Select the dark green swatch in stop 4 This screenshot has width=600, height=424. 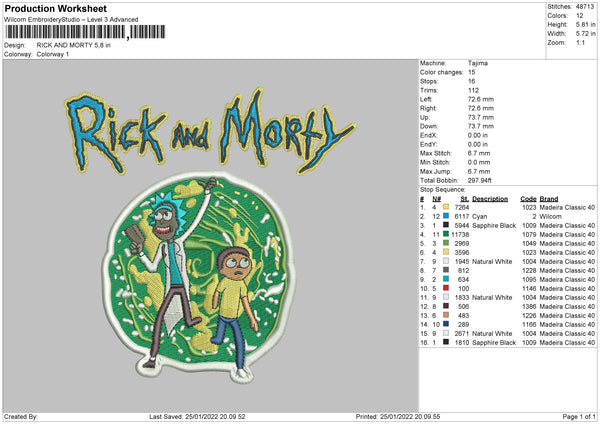(446, 234)
